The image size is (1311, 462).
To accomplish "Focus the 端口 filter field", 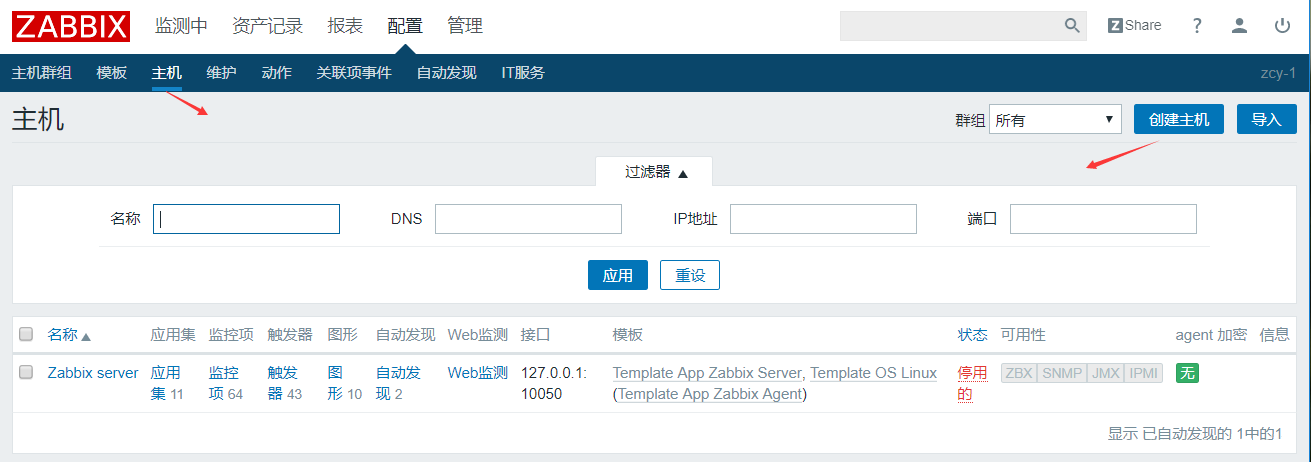I will click(1103, 219).
